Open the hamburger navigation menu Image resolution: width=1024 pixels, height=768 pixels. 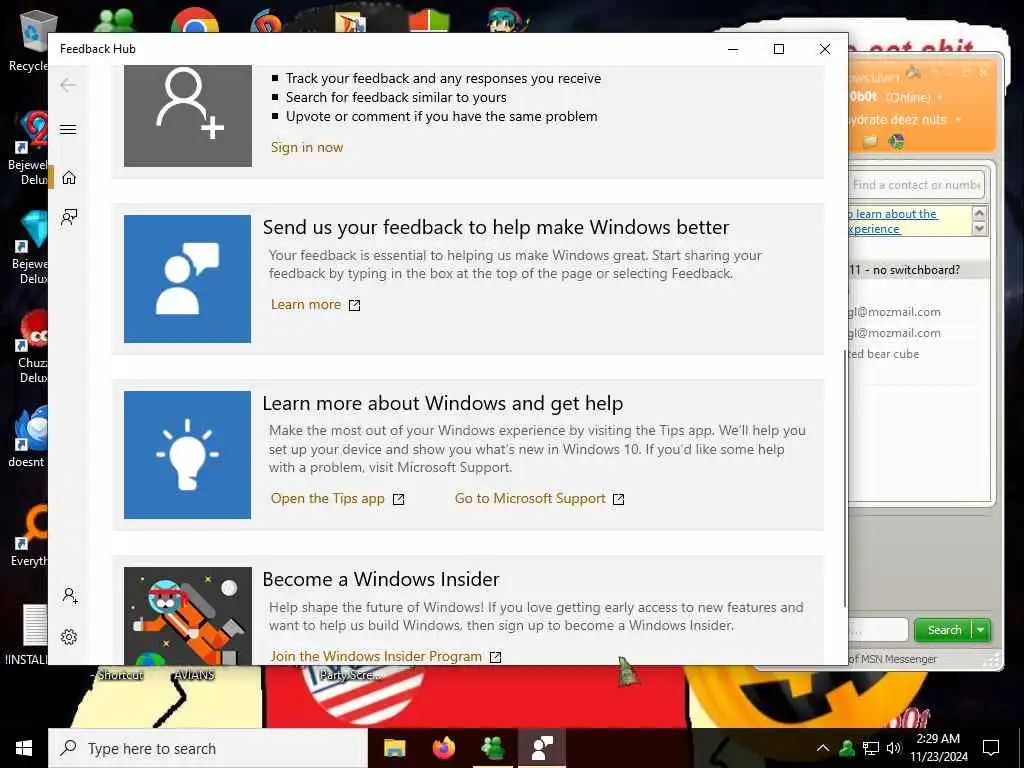pos(68,129)
